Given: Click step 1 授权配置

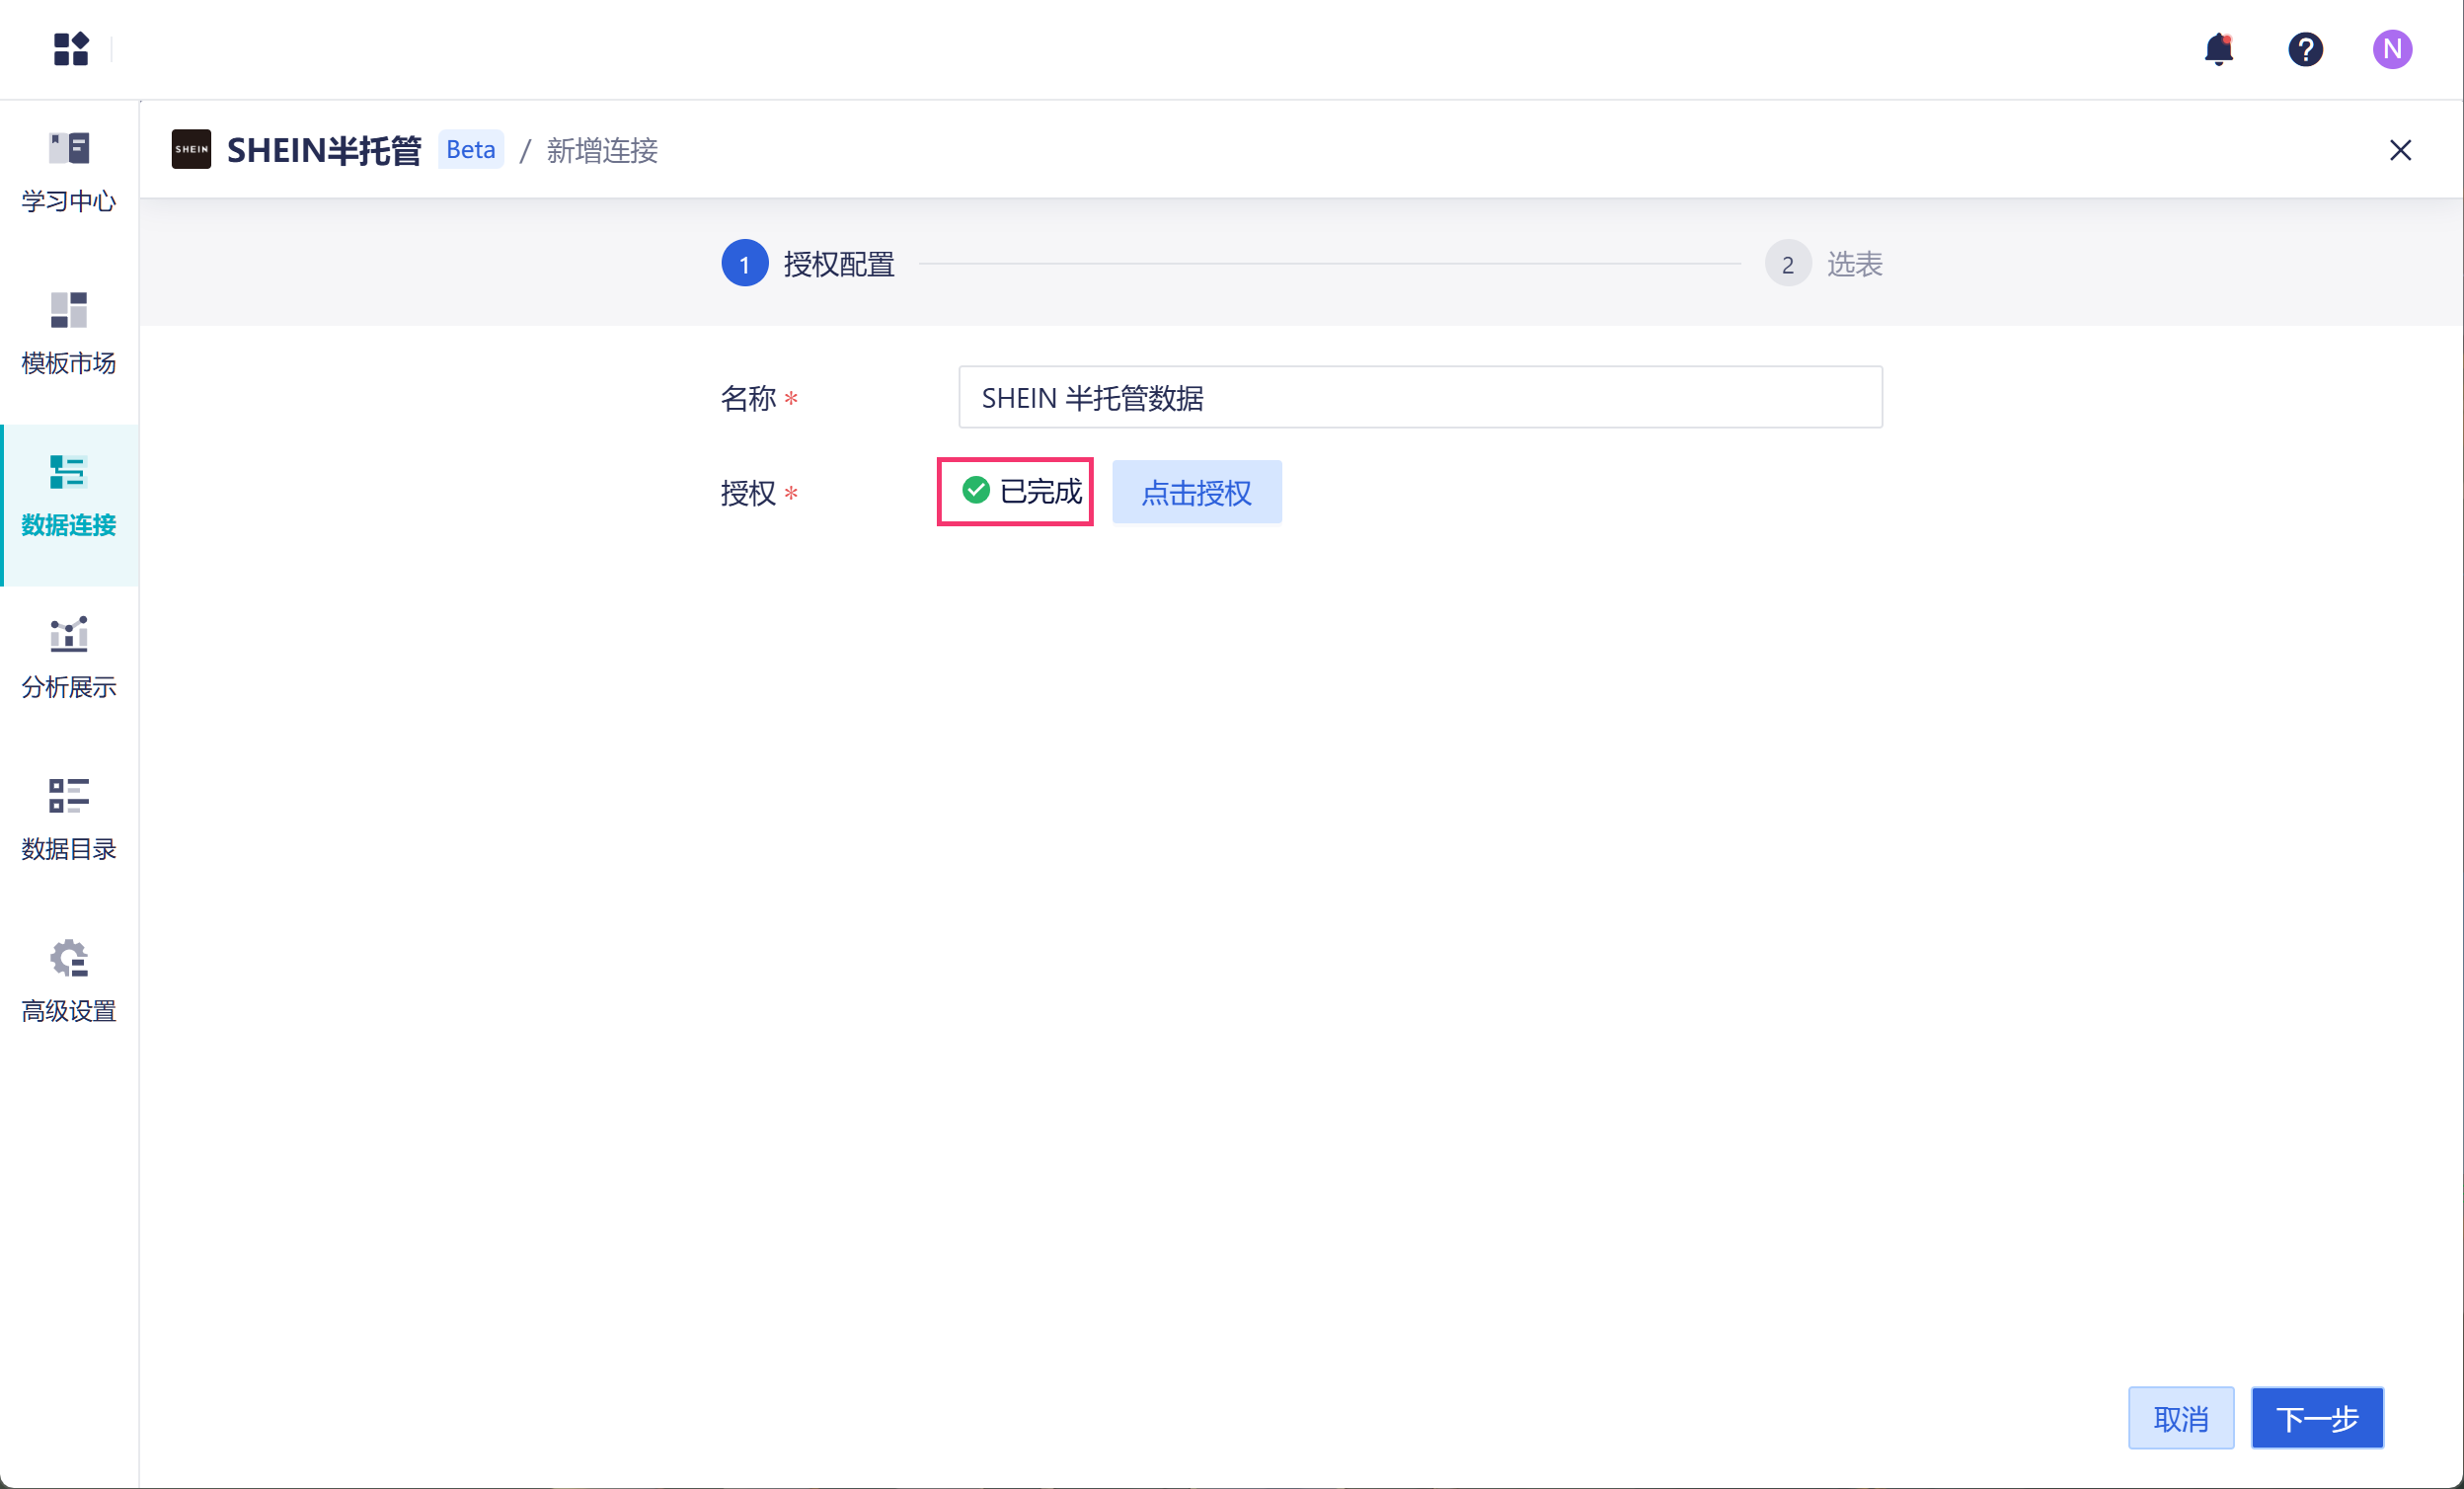Looking at the screenshot, I should click(808, 264).
